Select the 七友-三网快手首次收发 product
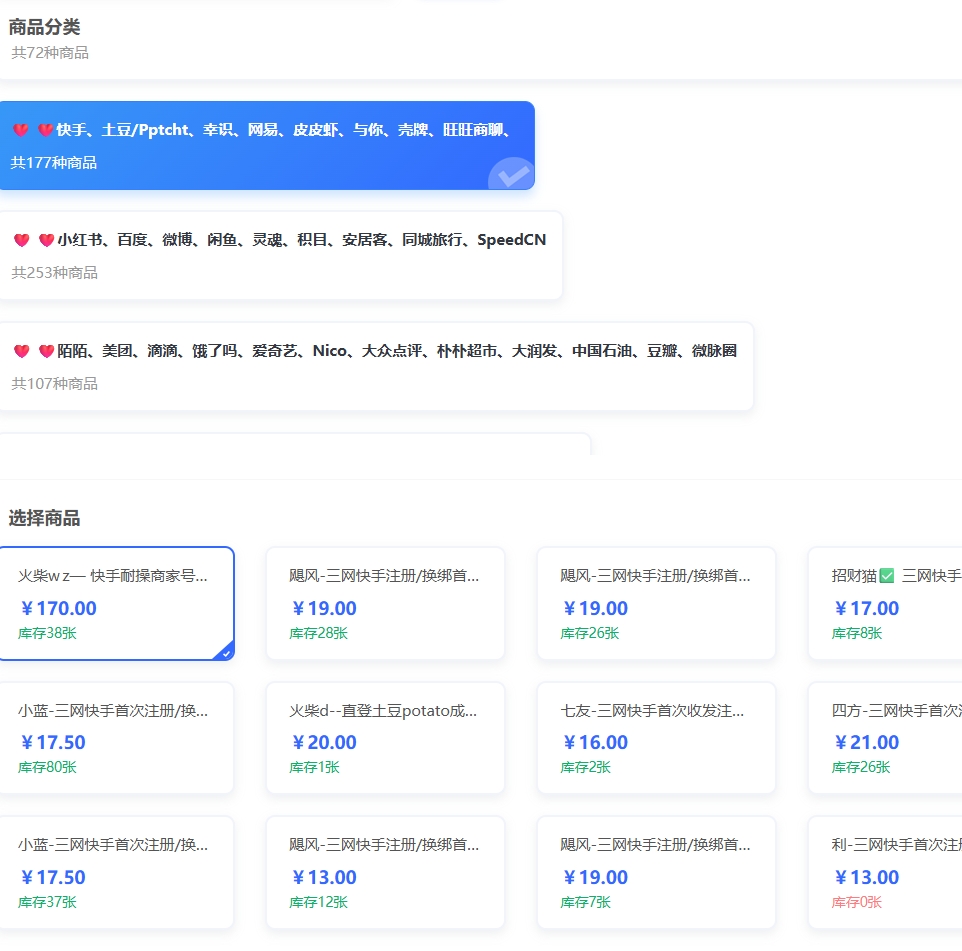The height and width of the screenshot is (951, 962). coord(655,737)
